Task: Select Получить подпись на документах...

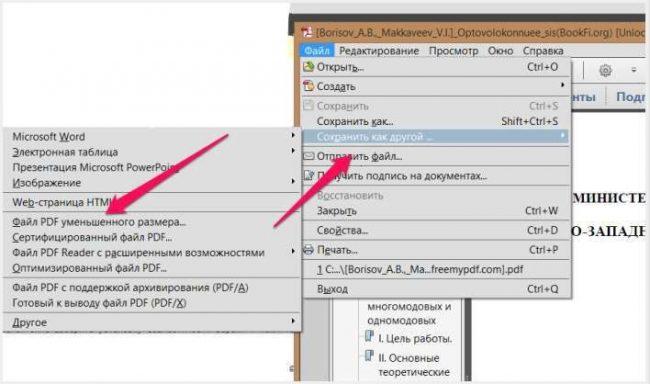Action: (436, 176)
